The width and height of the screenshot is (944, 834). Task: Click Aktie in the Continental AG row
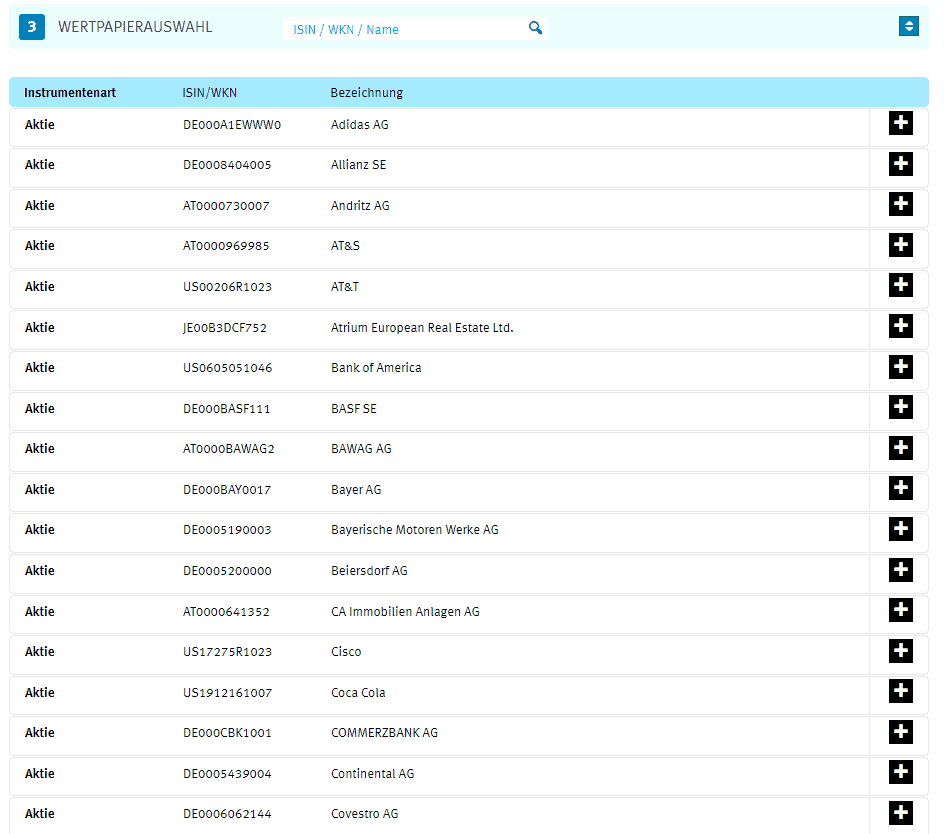tap(40, 773)
